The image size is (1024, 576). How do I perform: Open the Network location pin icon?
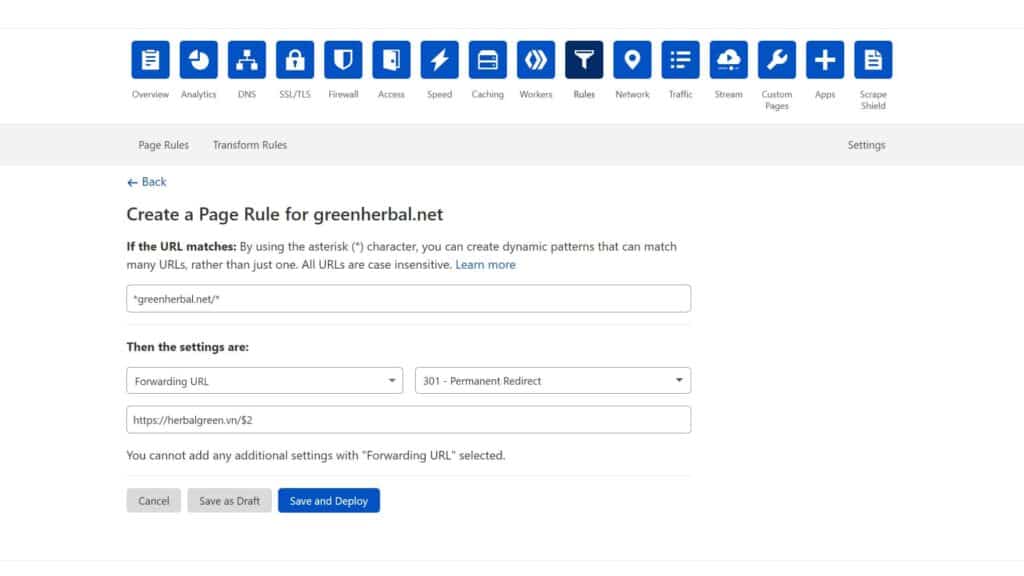(x=632, y=60)
